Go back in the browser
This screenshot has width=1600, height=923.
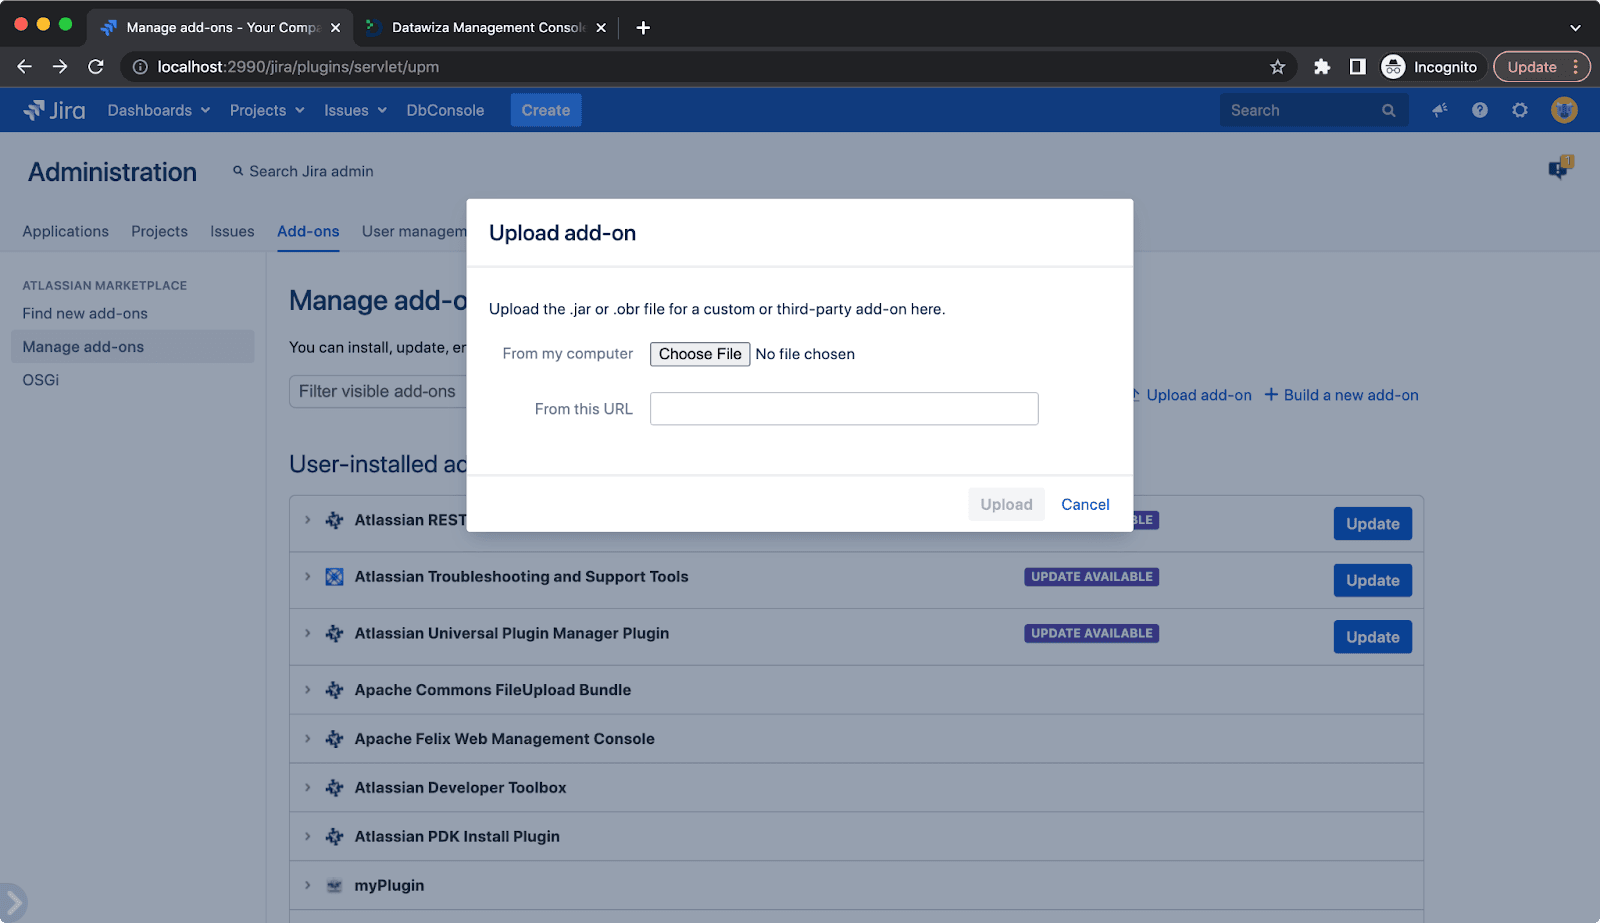coord(24,67)
